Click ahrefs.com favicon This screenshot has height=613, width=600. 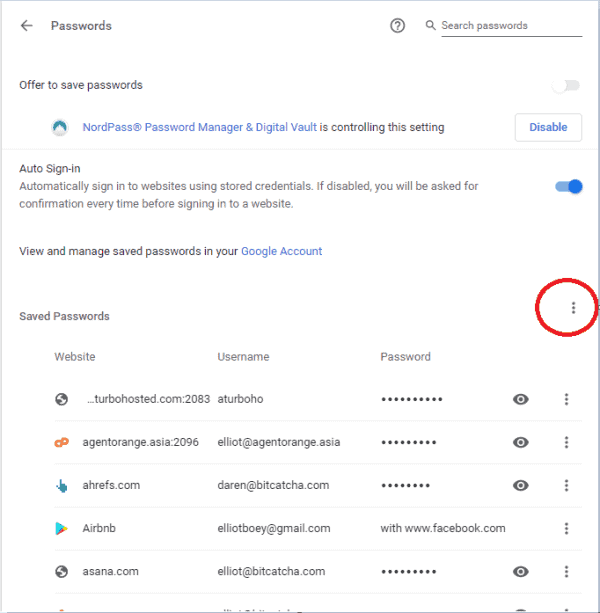[x=61, y=486]
